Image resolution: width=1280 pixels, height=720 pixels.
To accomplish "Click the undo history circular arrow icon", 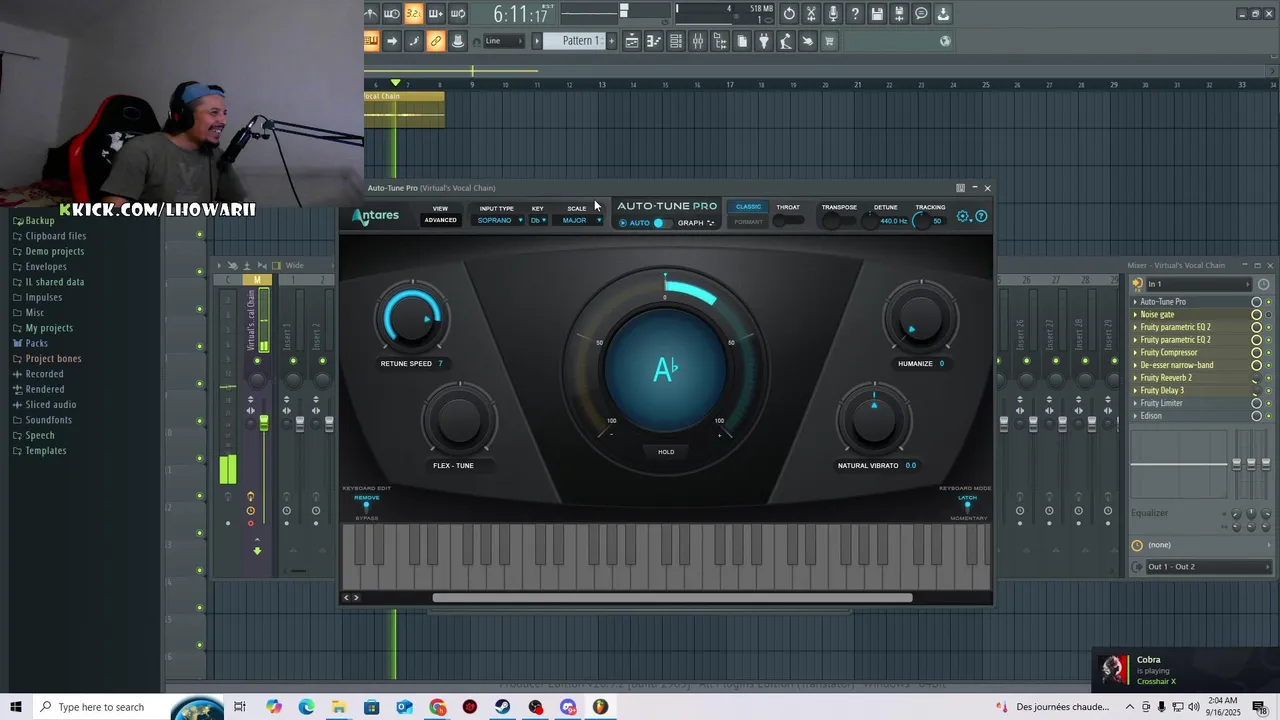I will 789,13.
